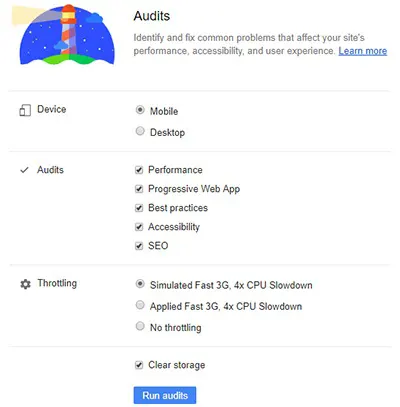This screenshot has height=407, width=400.
Task: Click the Device icon beside the Device label
Action: (25, 110)
